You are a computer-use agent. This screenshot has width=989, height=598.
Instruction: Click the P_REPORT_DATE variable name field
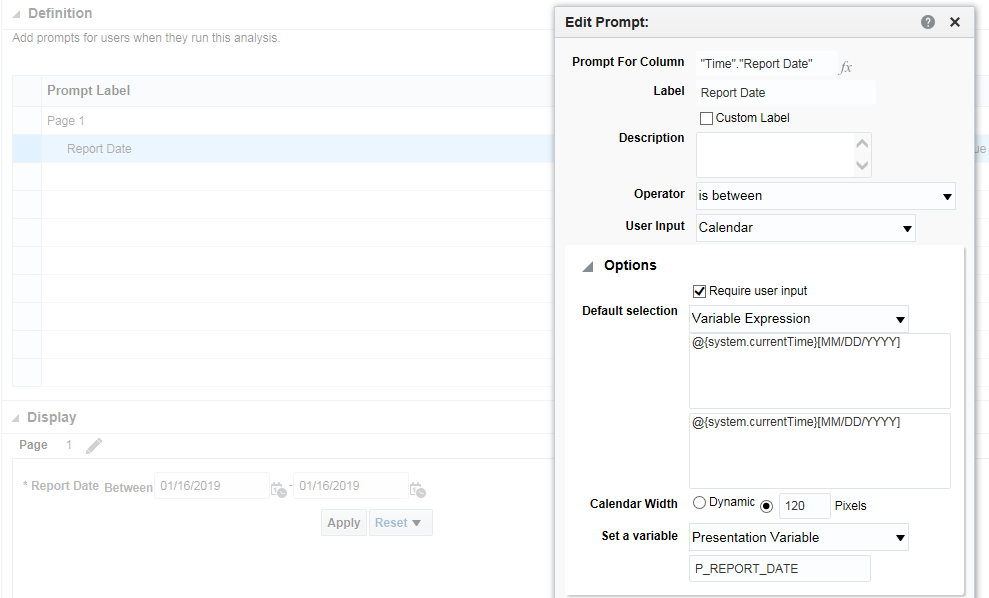[x=779, y=568]
